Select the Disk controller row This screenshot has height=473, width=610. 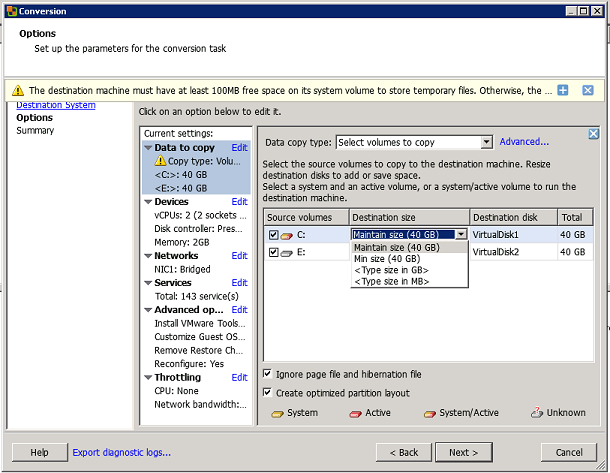[x=196, y=229]
